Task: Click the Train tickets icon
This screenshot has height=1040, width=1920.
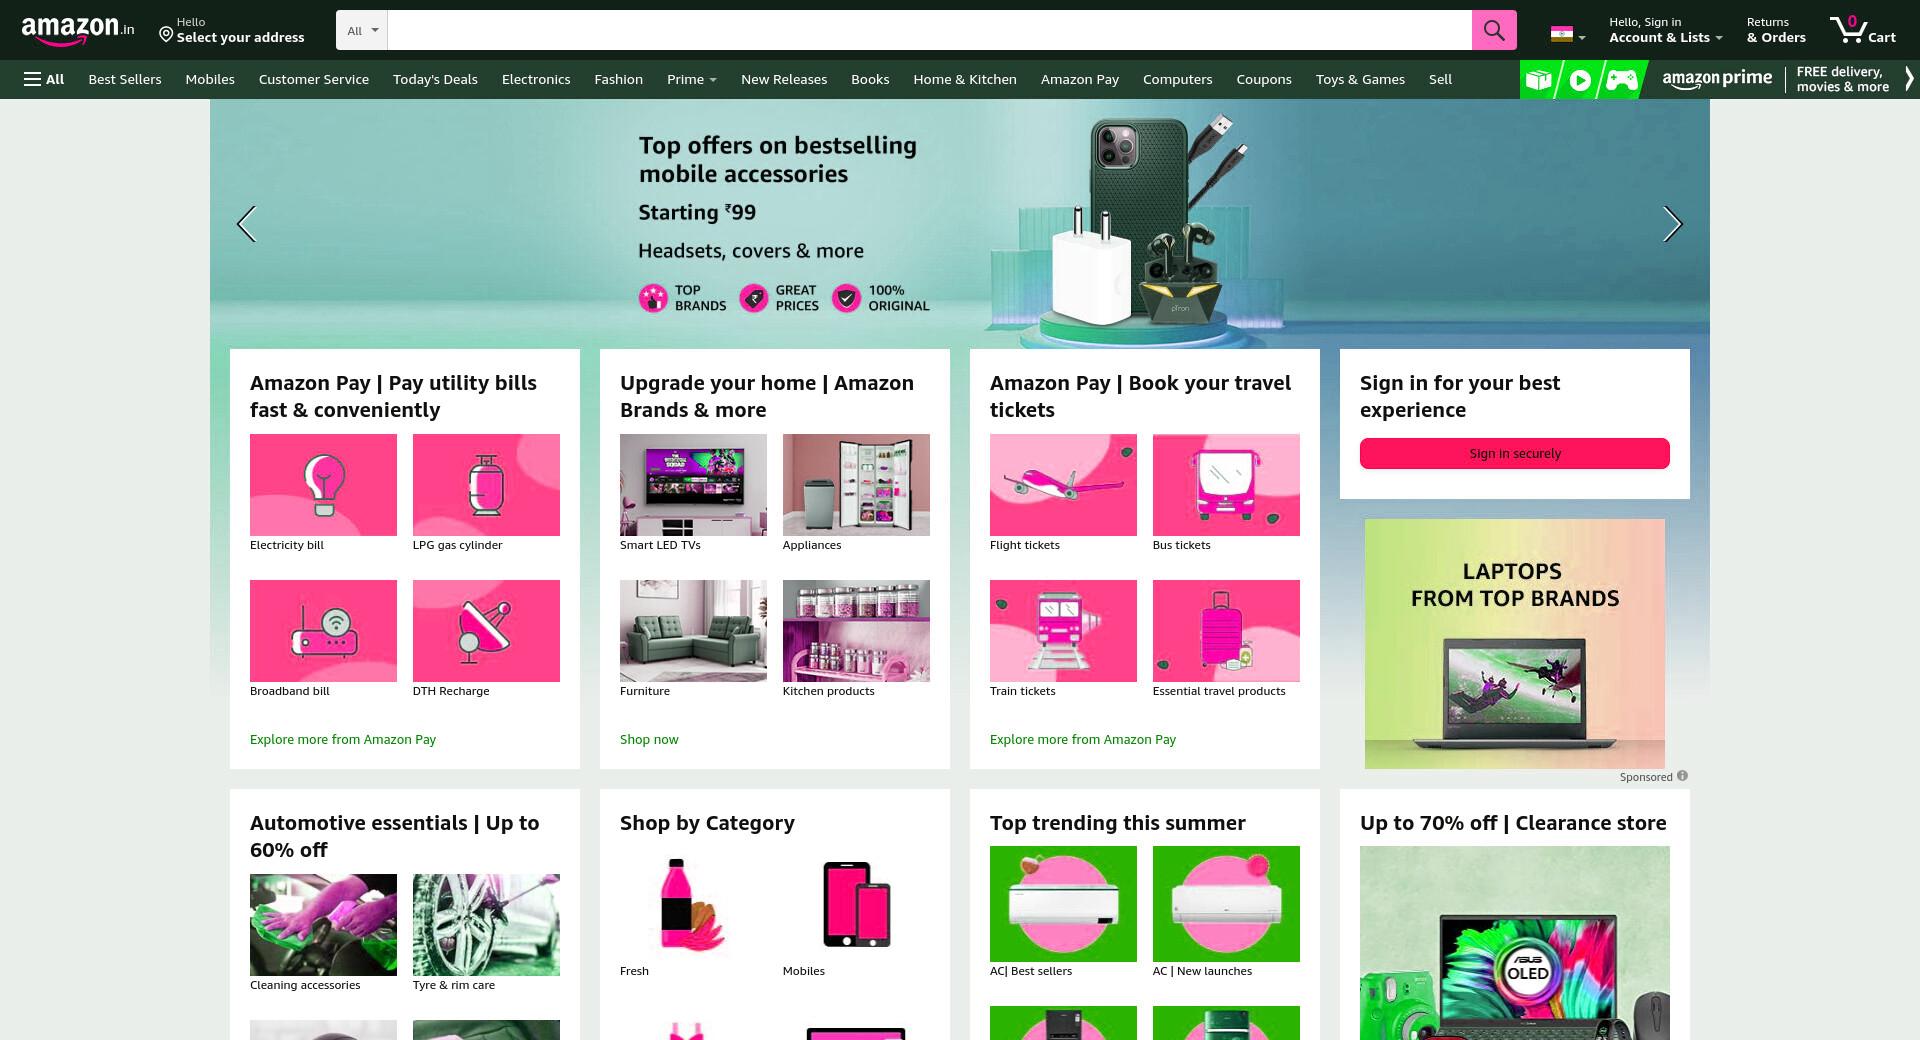Action: [x=1063, y=631]
